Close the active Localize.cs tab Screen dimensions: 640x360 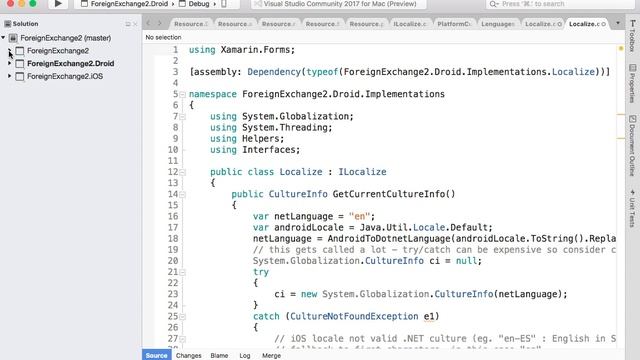[604, 24]
